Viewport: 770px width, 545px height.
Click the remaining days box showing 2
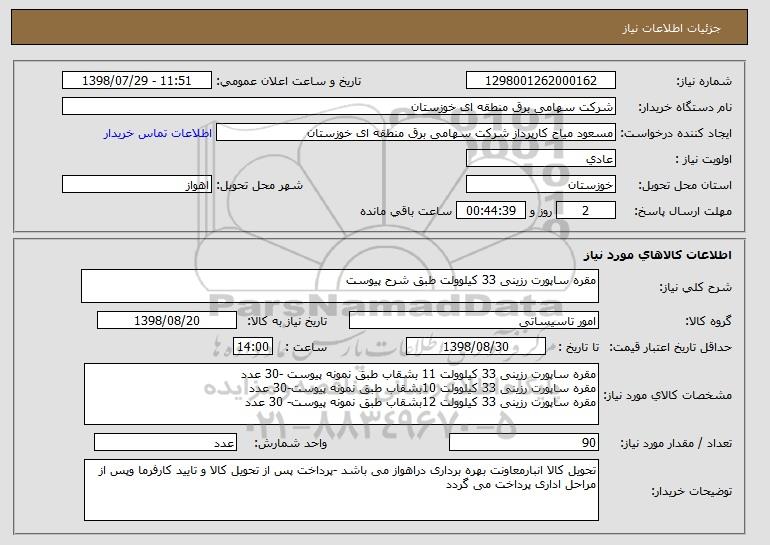(x=586, y=211)
